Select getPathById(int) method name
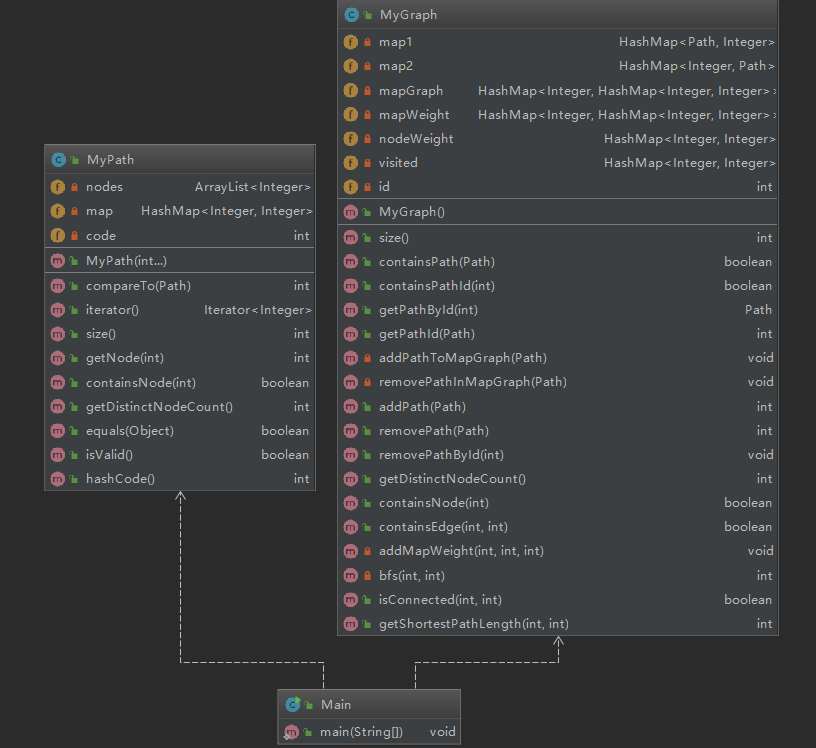 [x=428, y=310]
